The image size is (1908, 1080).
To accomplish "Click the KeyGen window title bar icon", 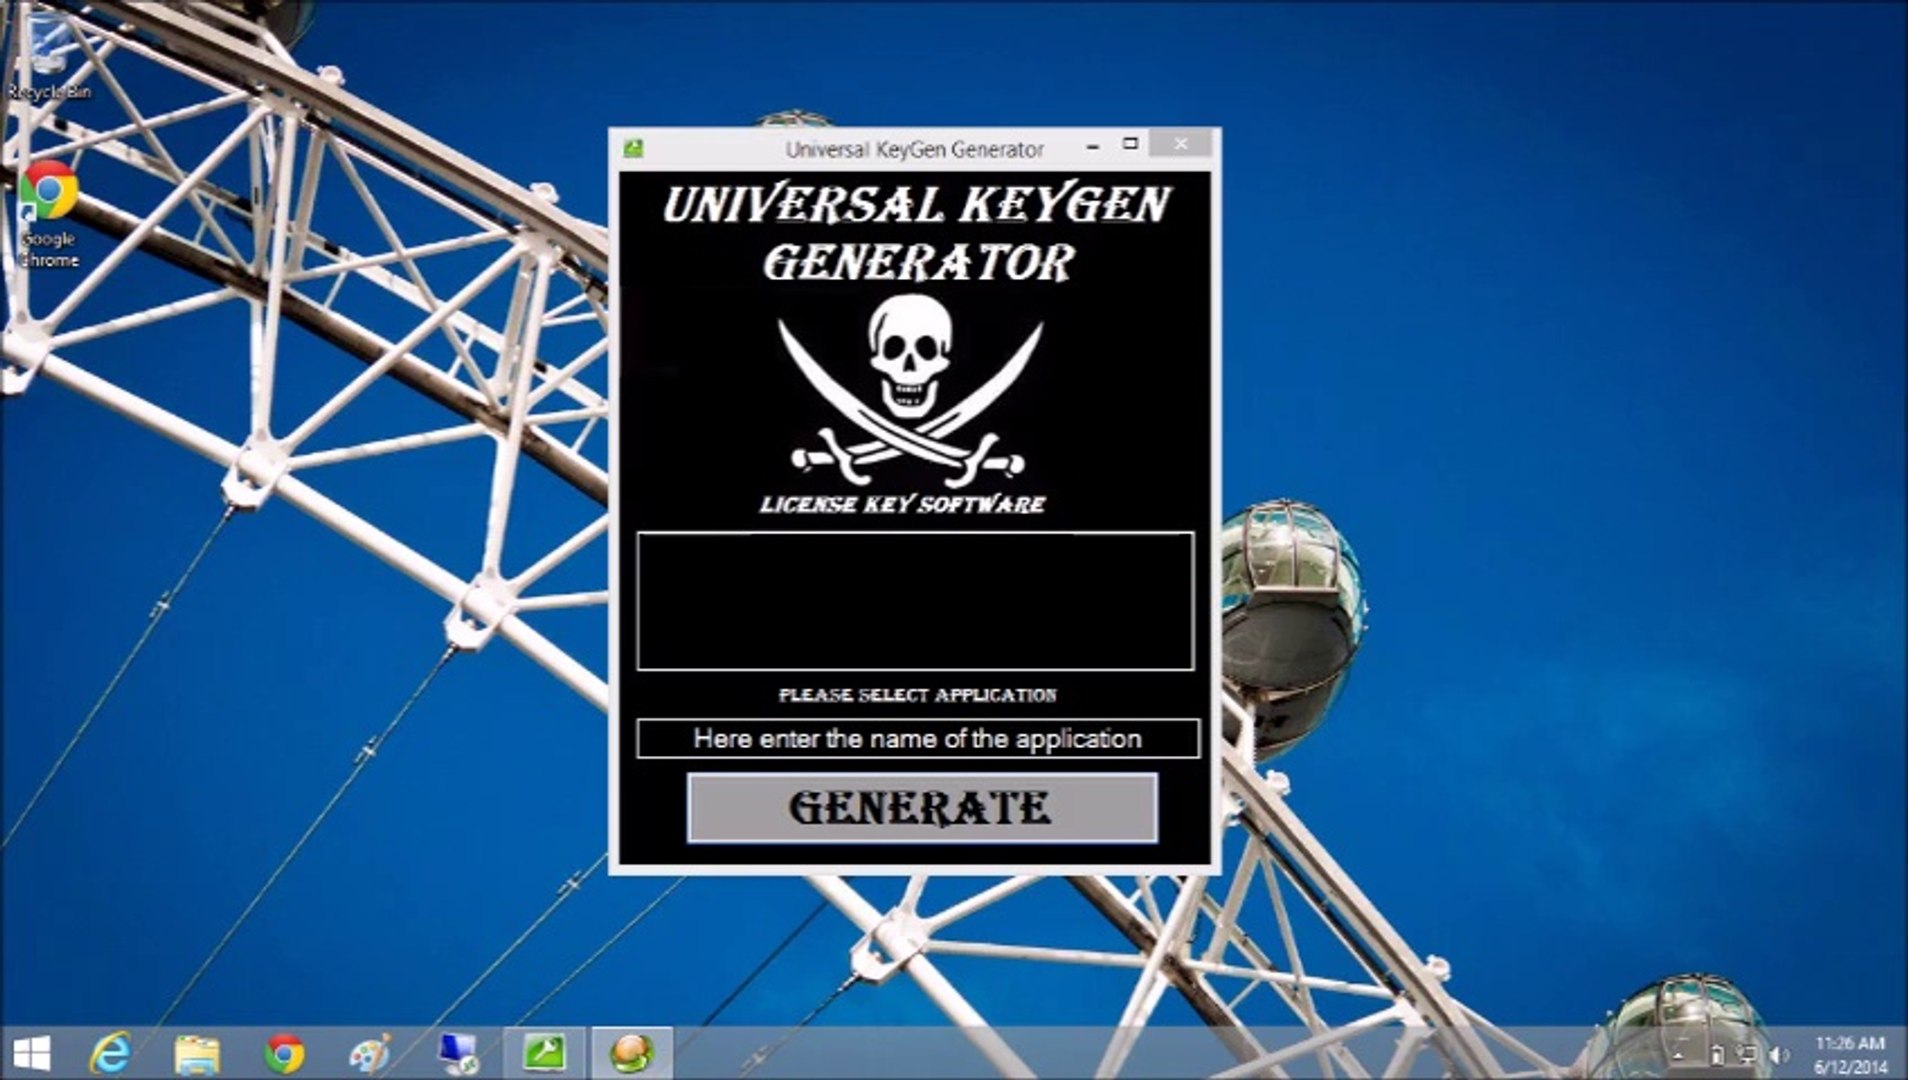I will [x=633, y=148].
